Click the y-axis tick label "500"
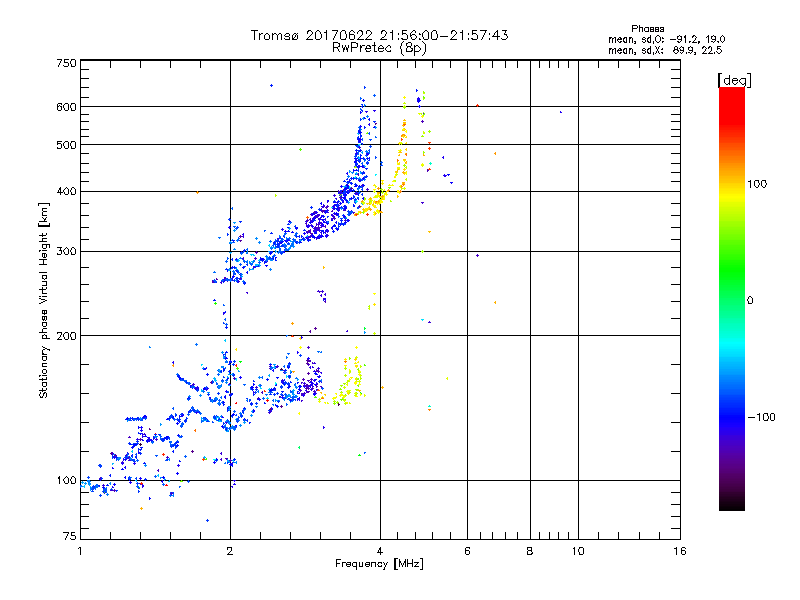Image resolution: width=800 pixels, height=600 pixels. [66, 145]
